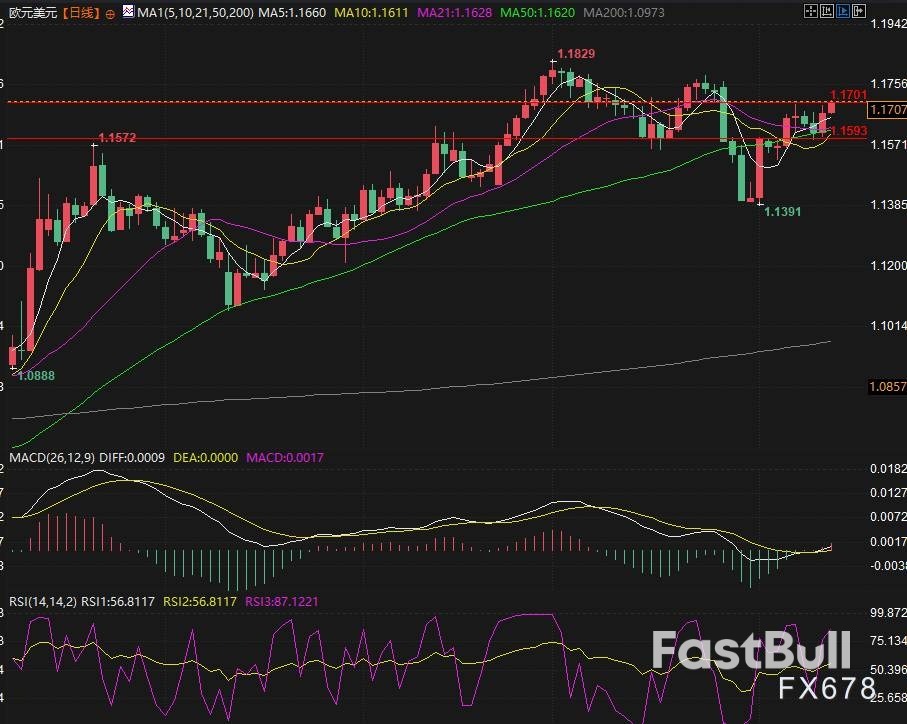Viewport: 907px width, 724px height.
Task: Select the 欧元美元 symbol name
Action: pyautogui.click(x=30, y=14)
